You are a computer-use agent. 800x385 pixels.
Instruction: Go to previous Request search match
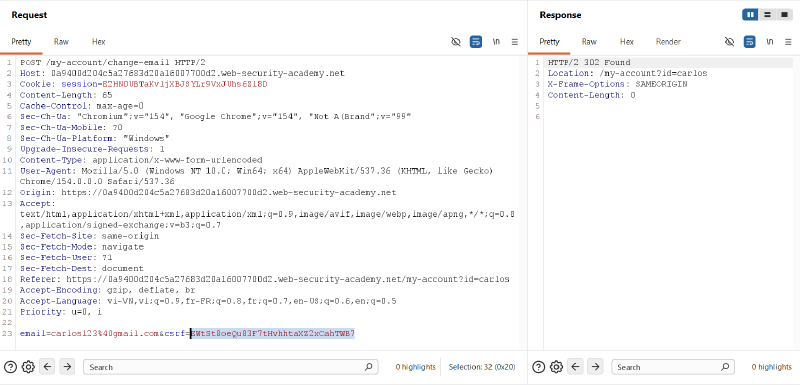47,366
